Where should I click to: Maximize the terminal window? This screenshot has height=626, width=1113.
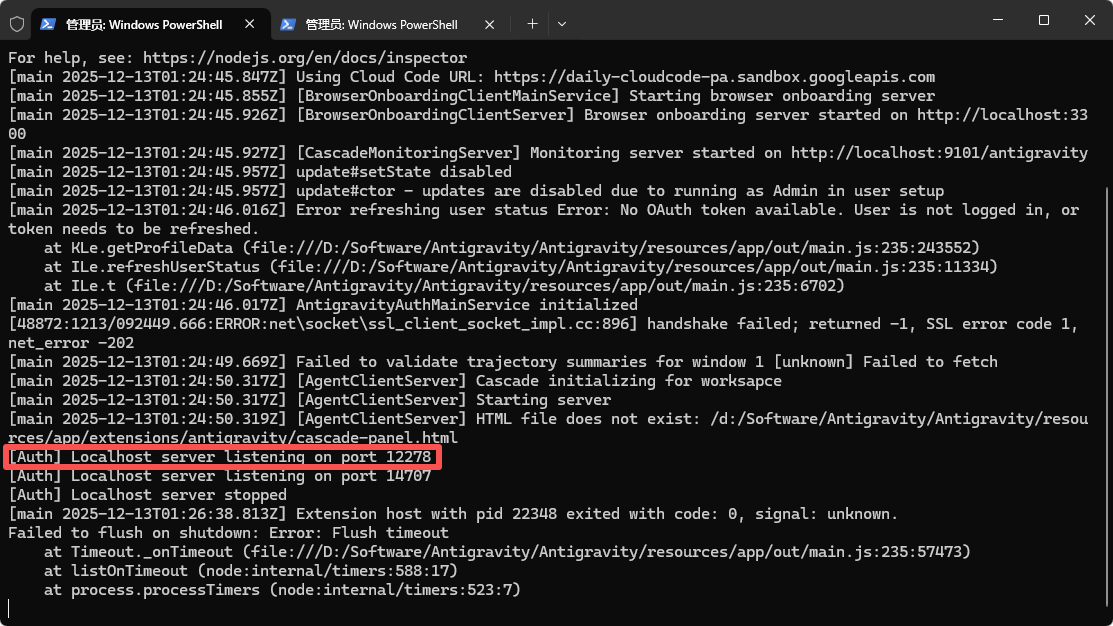pos(1043,20)
